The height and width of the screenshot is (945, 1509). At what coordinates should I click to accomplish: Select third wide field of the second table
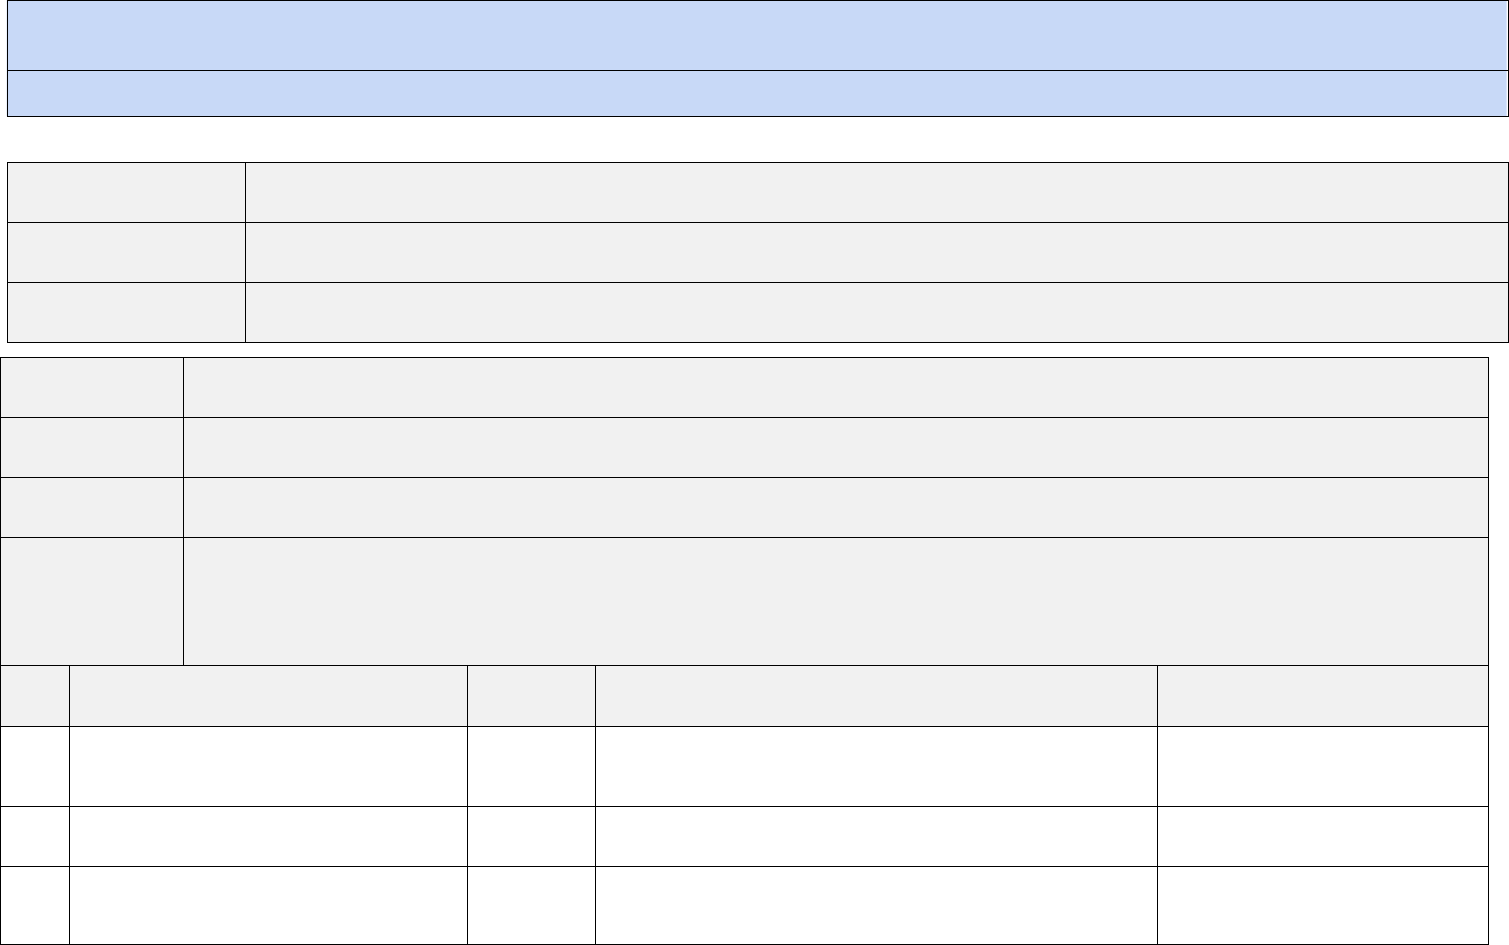click(x=836, y=507)
